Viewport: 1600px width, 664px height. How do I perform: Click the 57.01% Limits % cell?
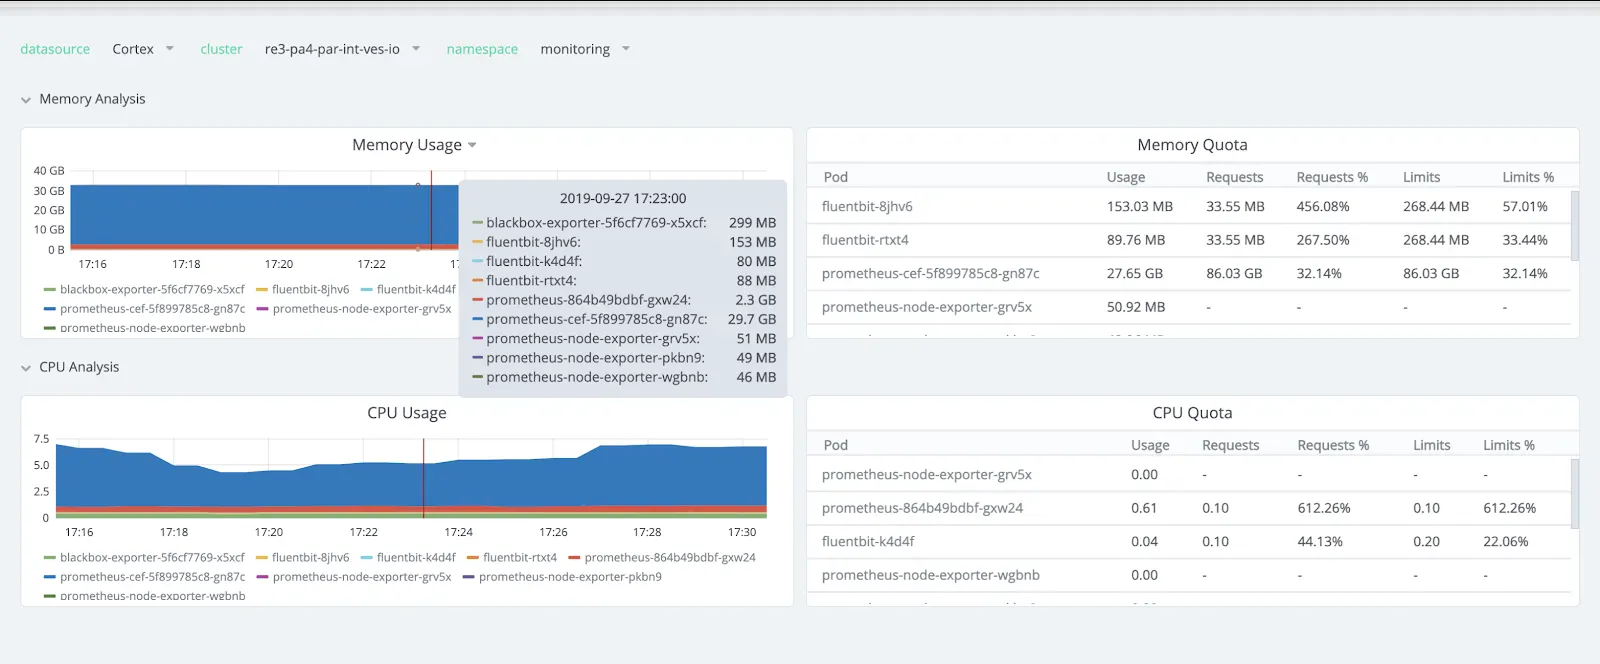[x=1525, y=207]
